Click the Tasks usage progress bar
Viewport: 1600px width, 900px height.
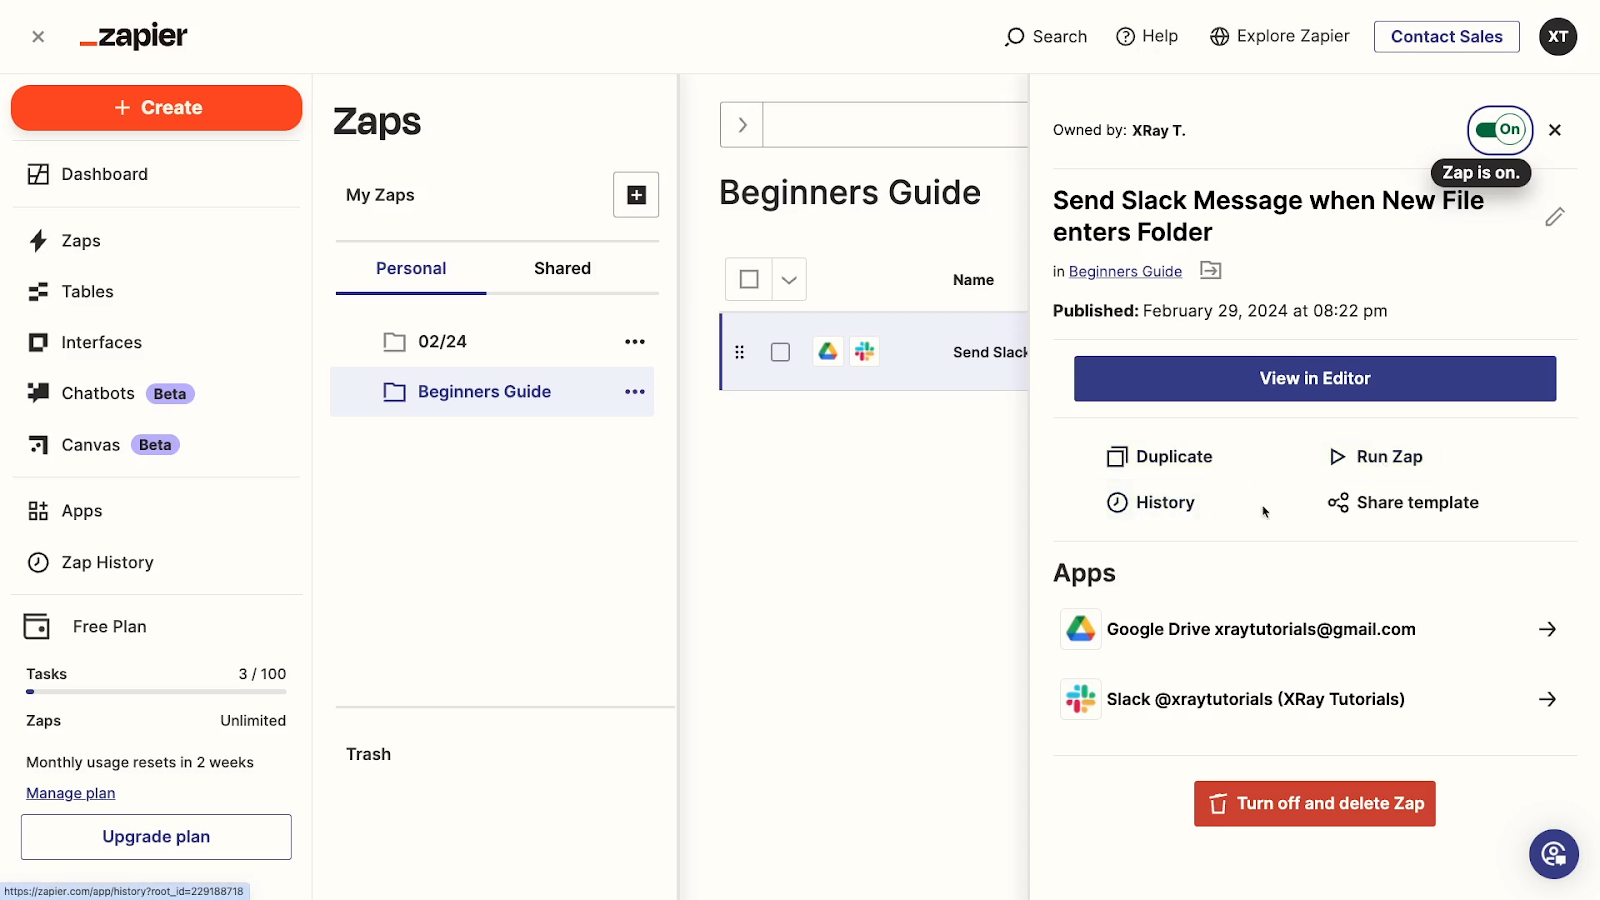coord(156,692)
